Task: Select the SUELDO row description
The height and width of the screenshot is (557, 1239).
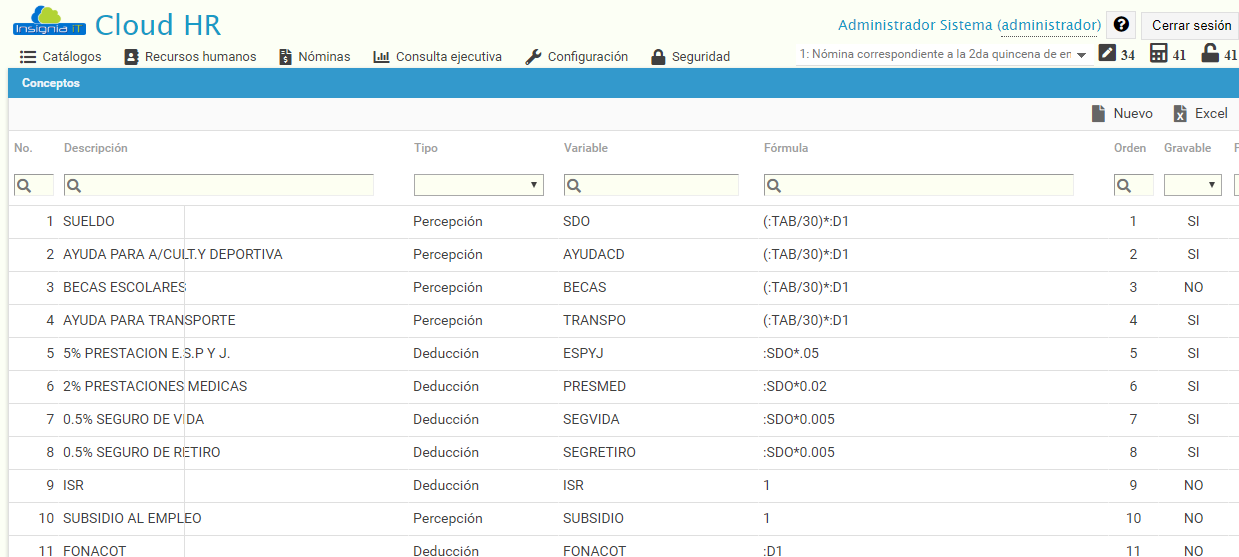Action: pos(89,221)
